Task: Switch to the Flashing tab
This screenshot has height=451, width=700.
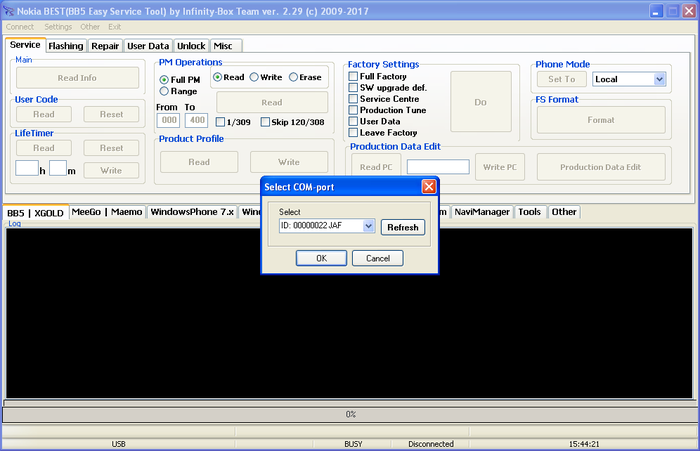Action: point(66,46)
